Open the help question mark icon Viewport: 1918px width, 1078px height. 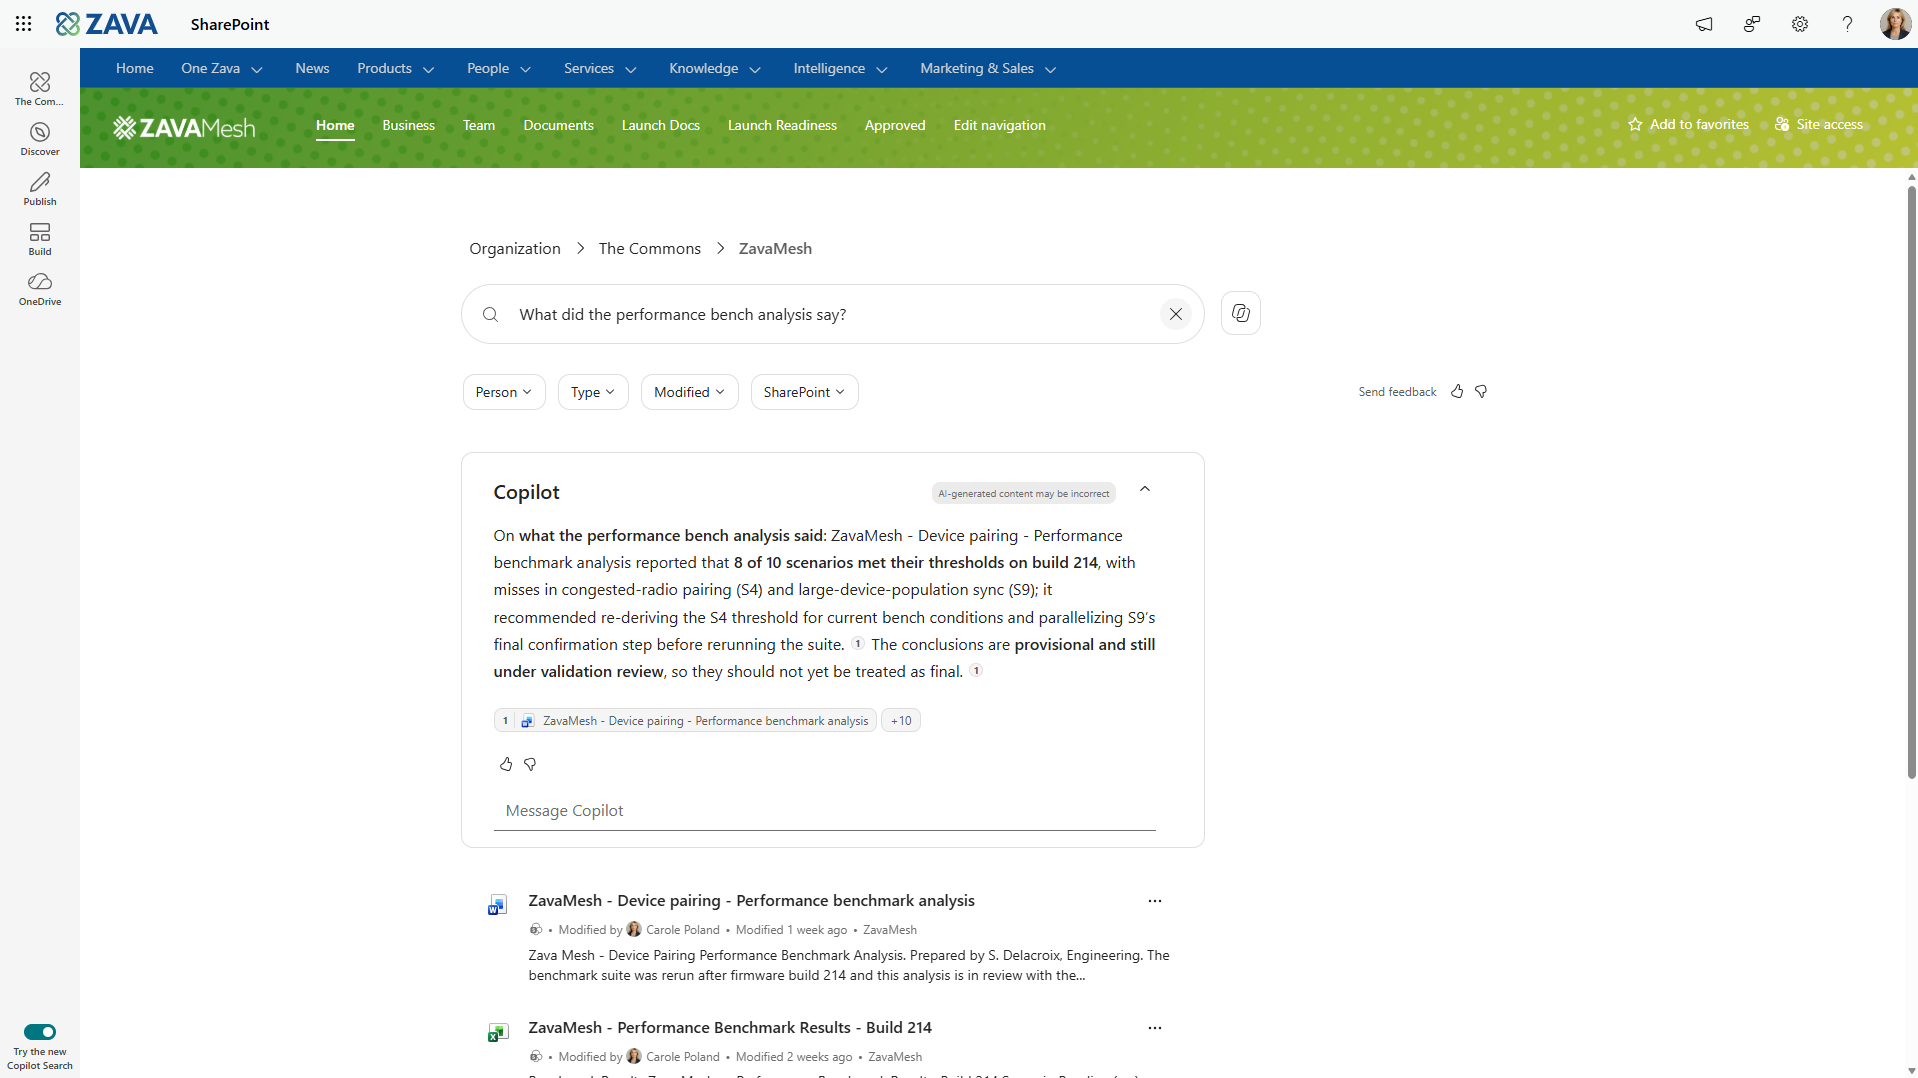pos(1847,24)
